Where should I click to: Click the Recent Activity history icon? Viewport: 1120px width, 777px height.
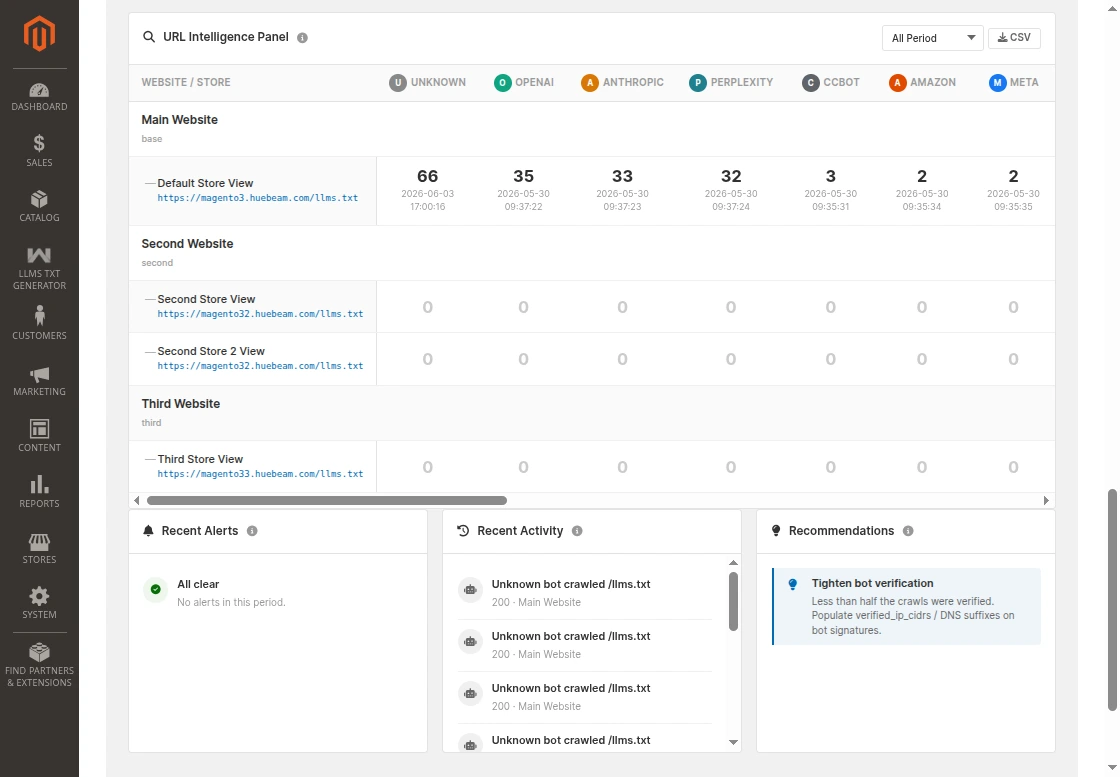(463, 531)
